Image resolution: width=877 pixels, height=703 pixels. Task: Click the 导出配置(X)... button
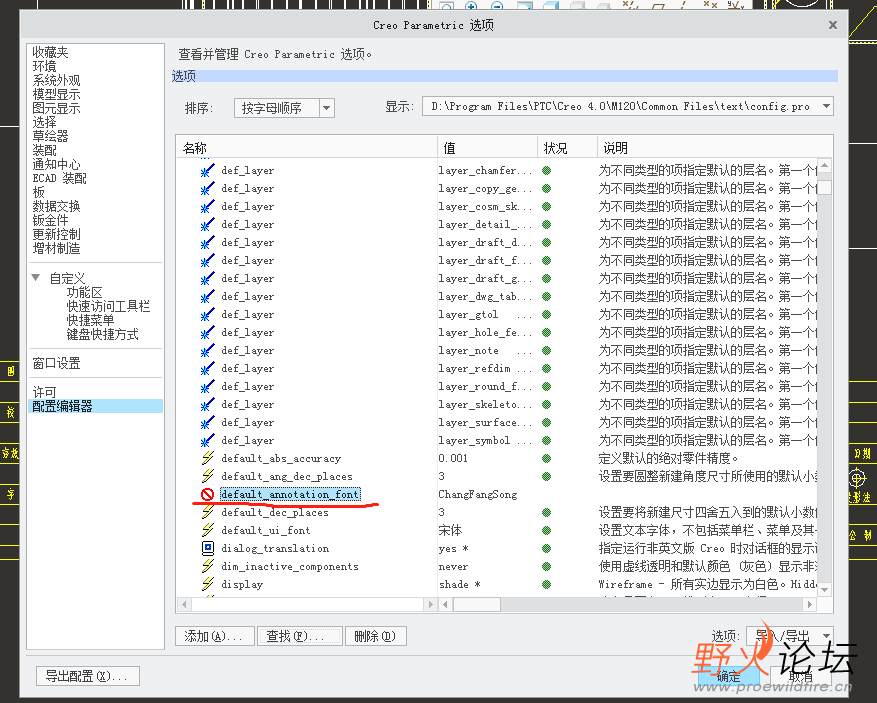88,676
